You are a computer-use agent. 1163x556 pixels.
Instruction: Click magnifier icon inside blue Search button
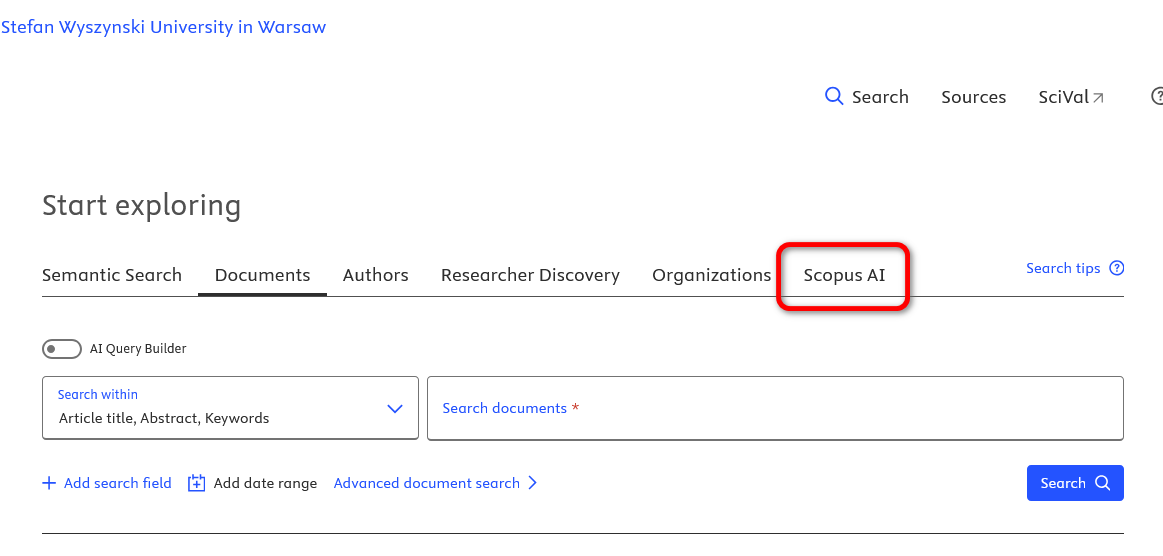point(1103,483)
